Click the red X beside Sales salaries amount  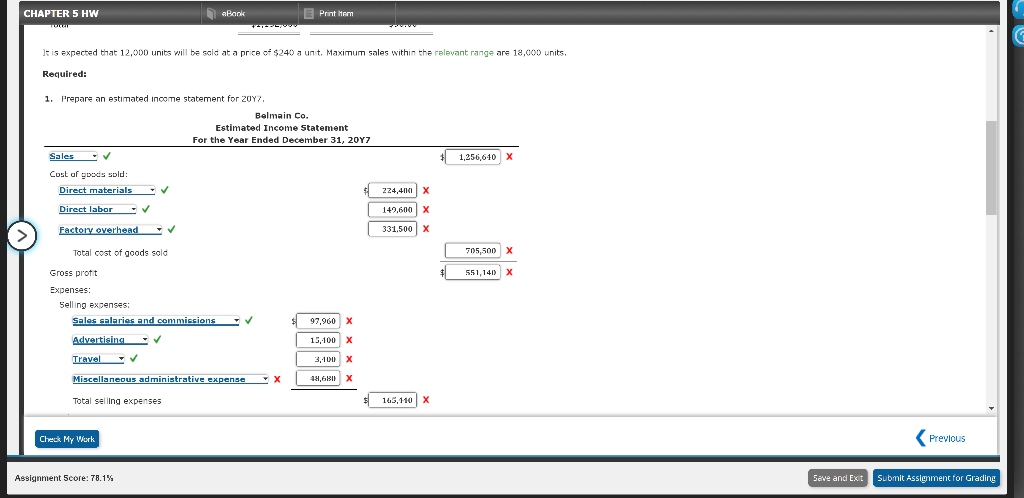pyautogui.click(x=349, y=321)
